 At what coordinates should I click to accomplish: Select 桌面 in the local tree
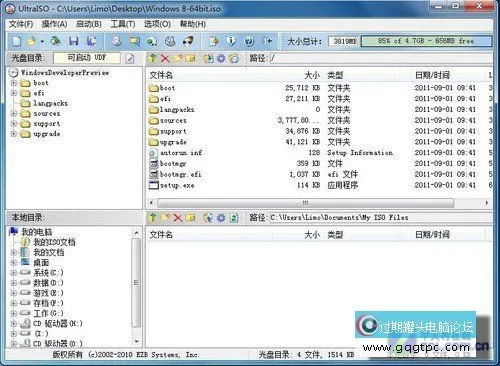[41, 262]
